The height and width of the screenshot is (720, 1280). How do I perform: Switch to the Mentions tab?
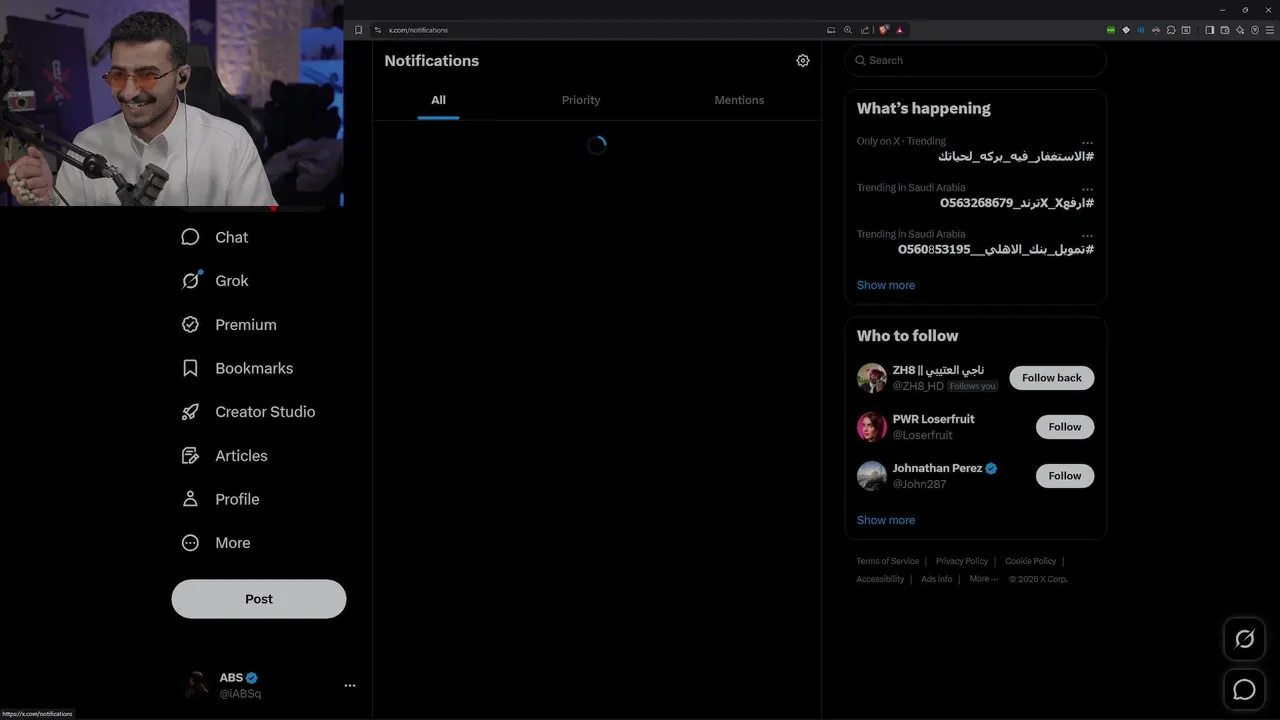[x=739, y=100]
